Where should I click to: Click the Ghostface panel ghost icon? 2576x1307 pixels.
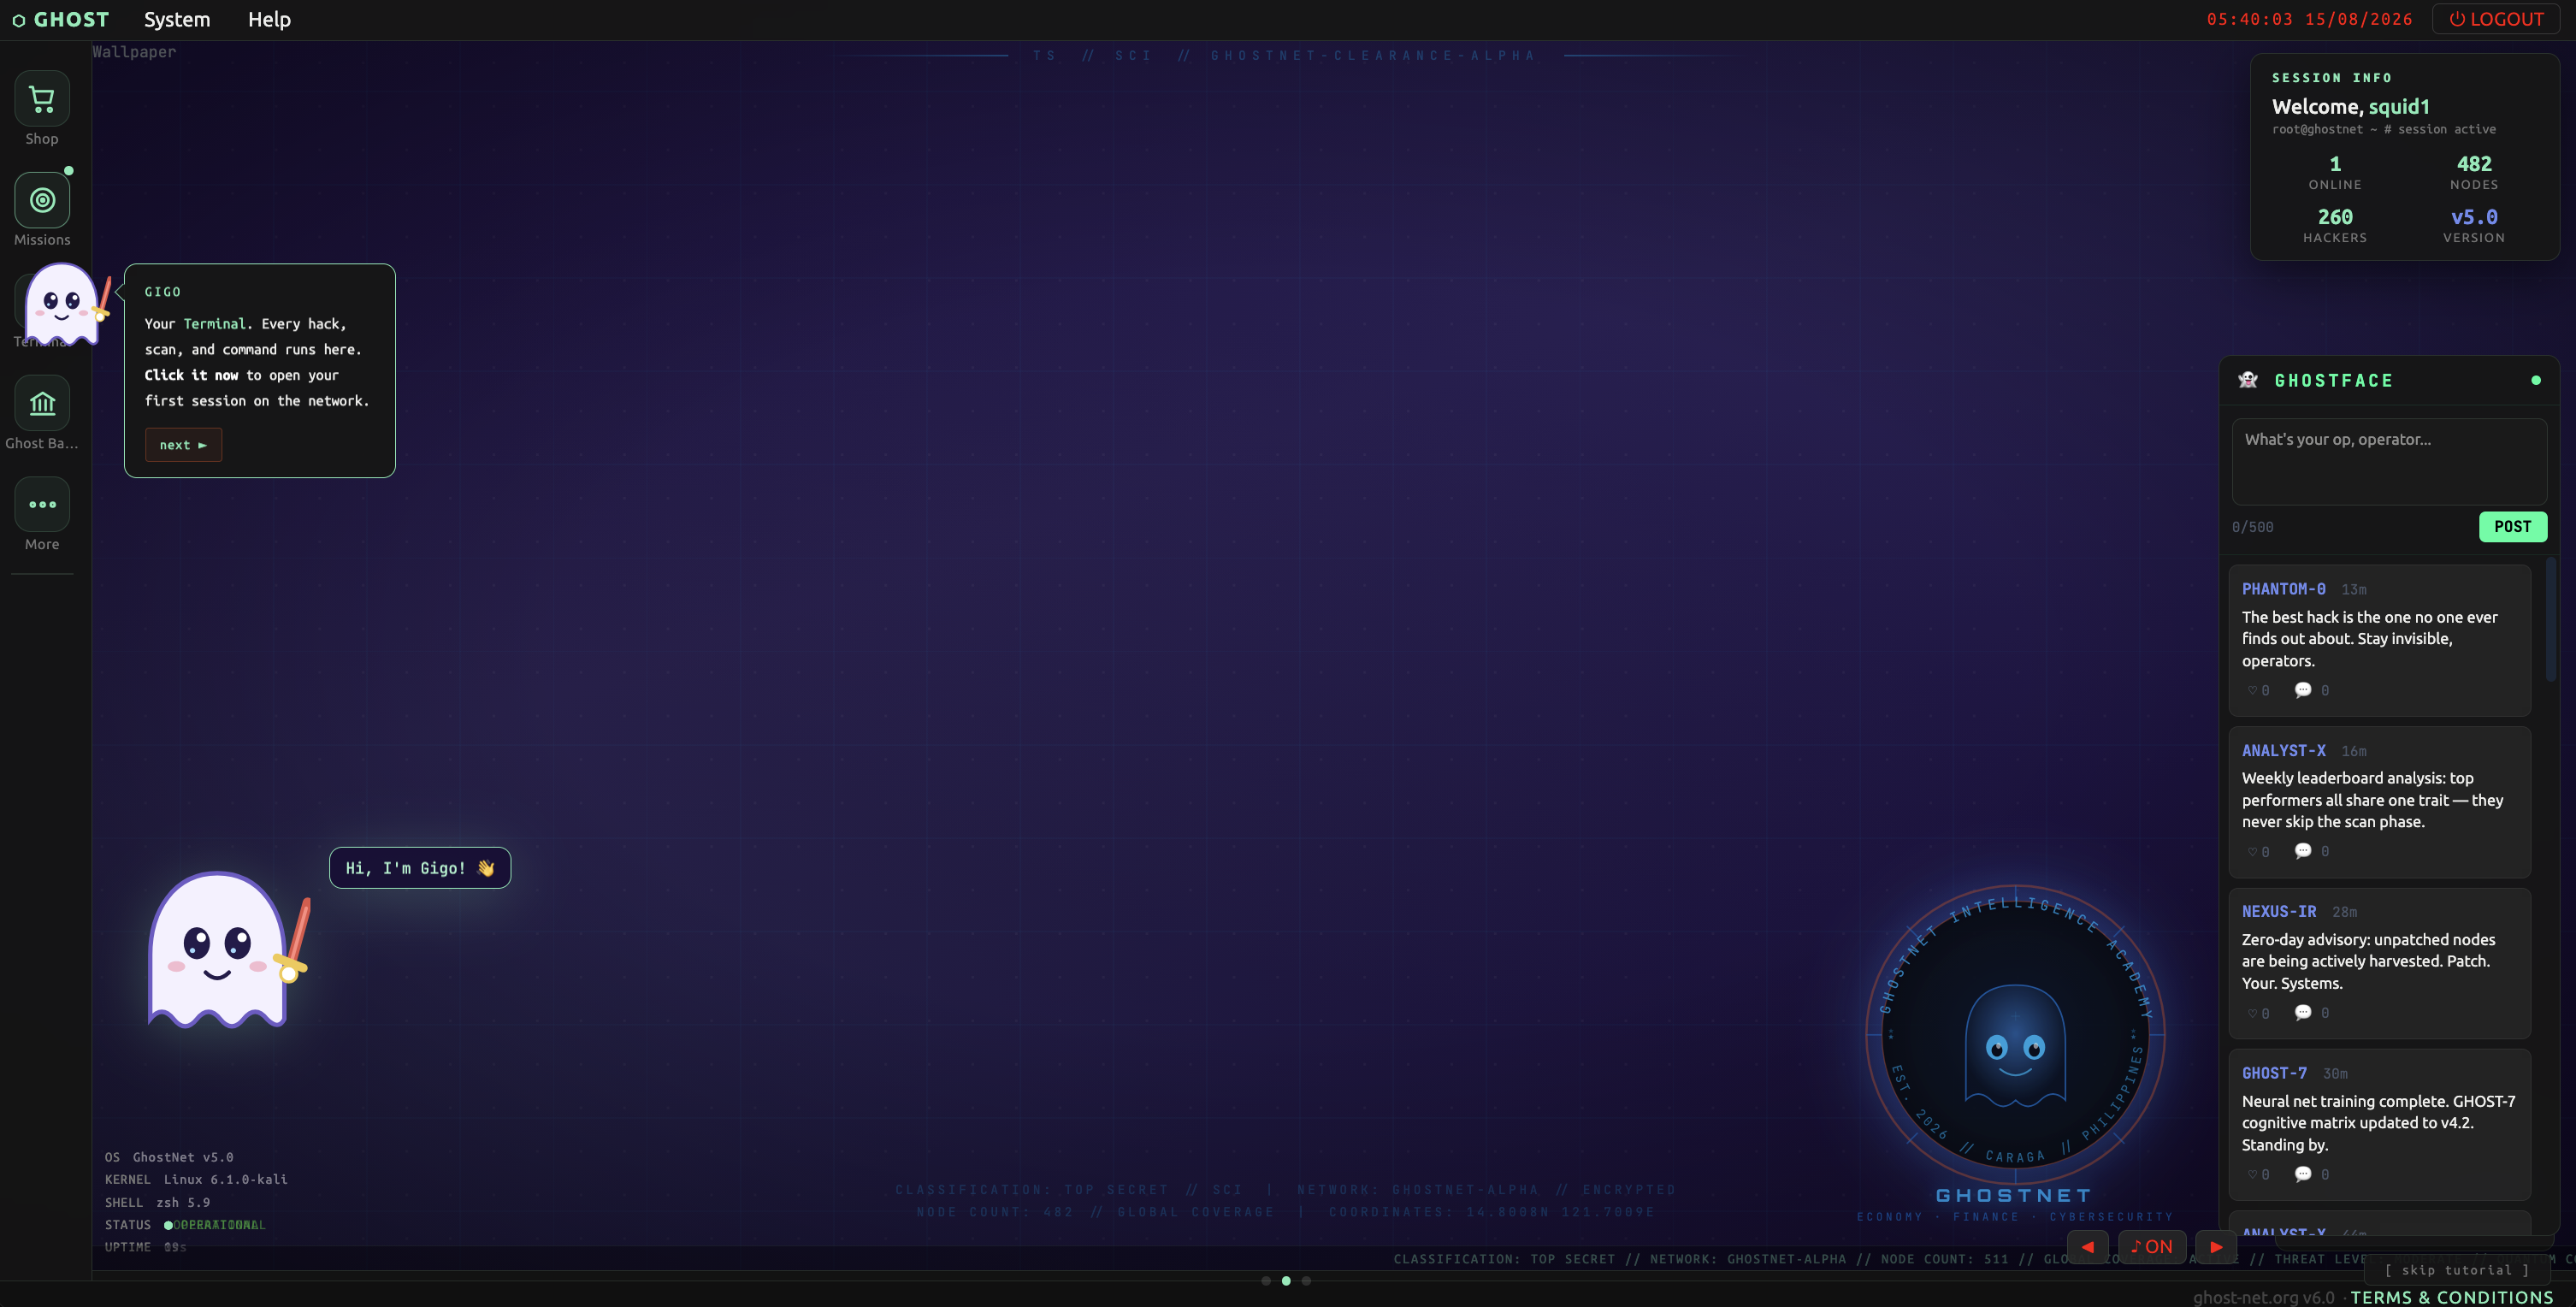click(2248, 380)
